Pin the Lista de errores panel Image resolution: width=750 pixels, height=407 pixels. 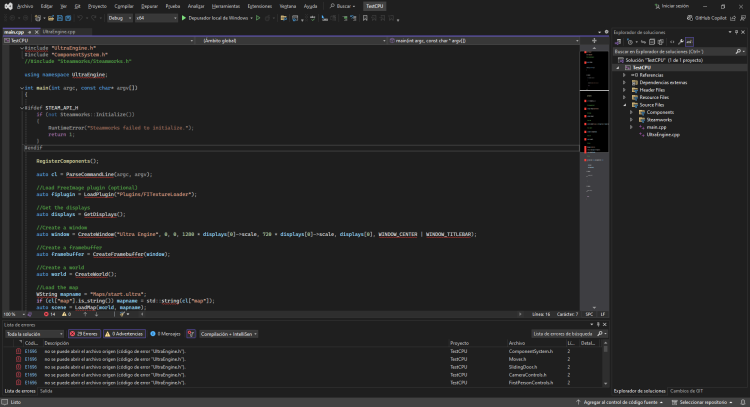pyautogui.click(x=598, y=324)
